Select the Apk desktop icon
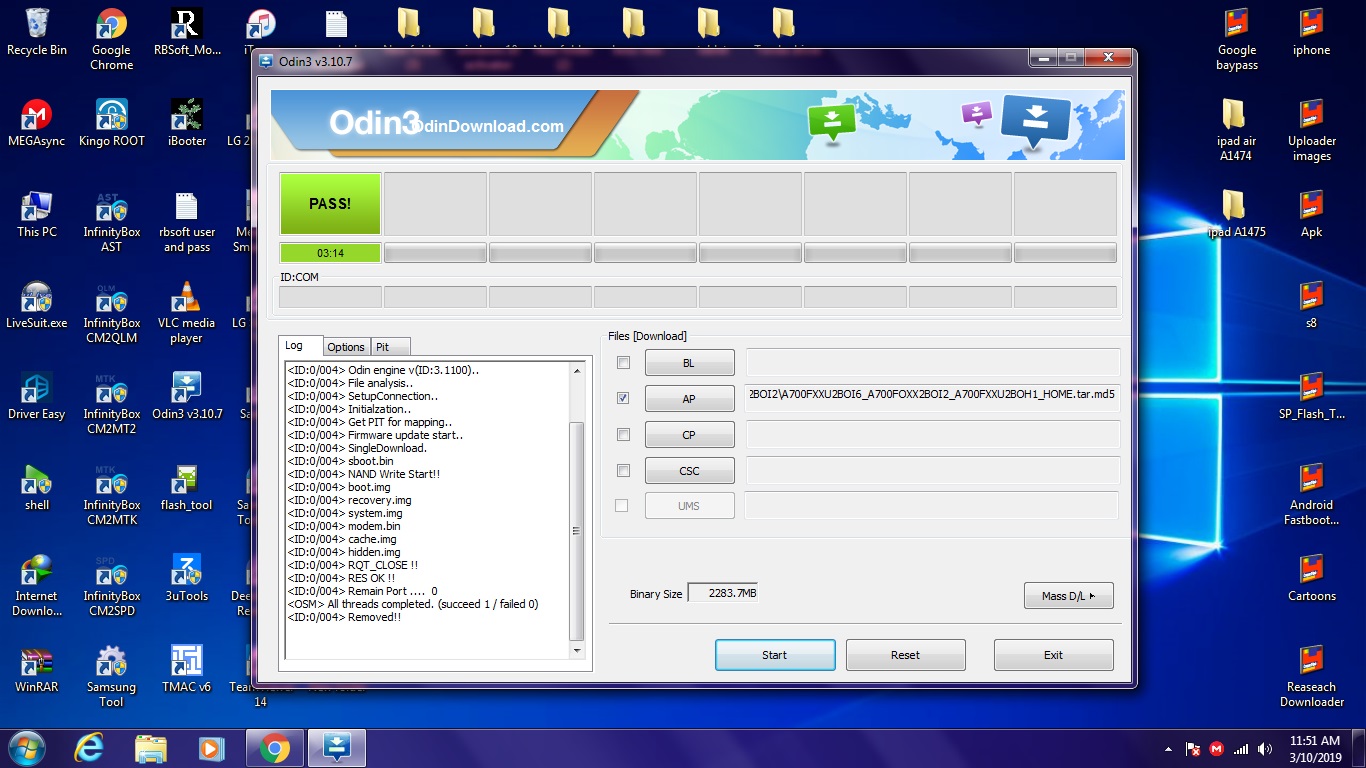Screen dimensions: 1366x768 coord(1312,214)
